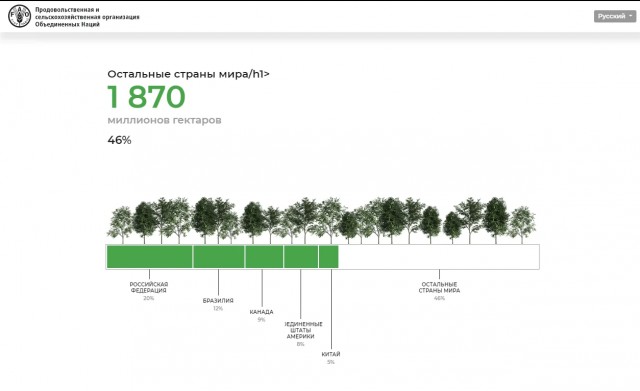Click the миллионов гектаров text
This screenshot has height=391, width=640.
click(x=164, y=120)
